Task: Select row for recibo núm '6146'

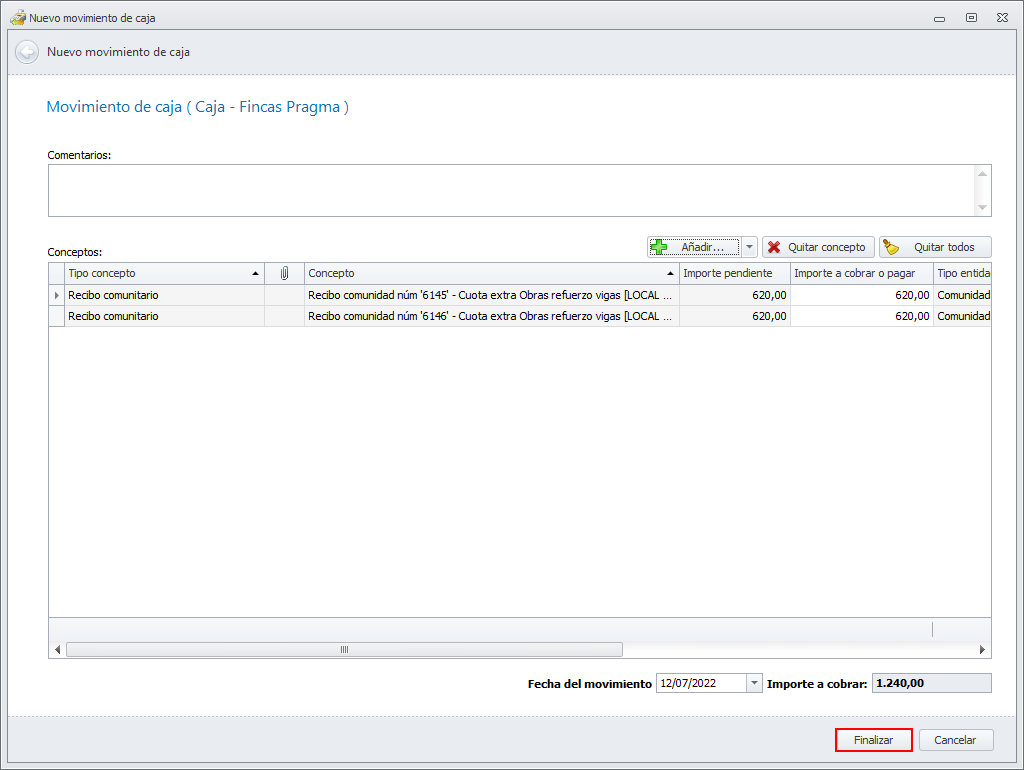Action: [520, 316]
